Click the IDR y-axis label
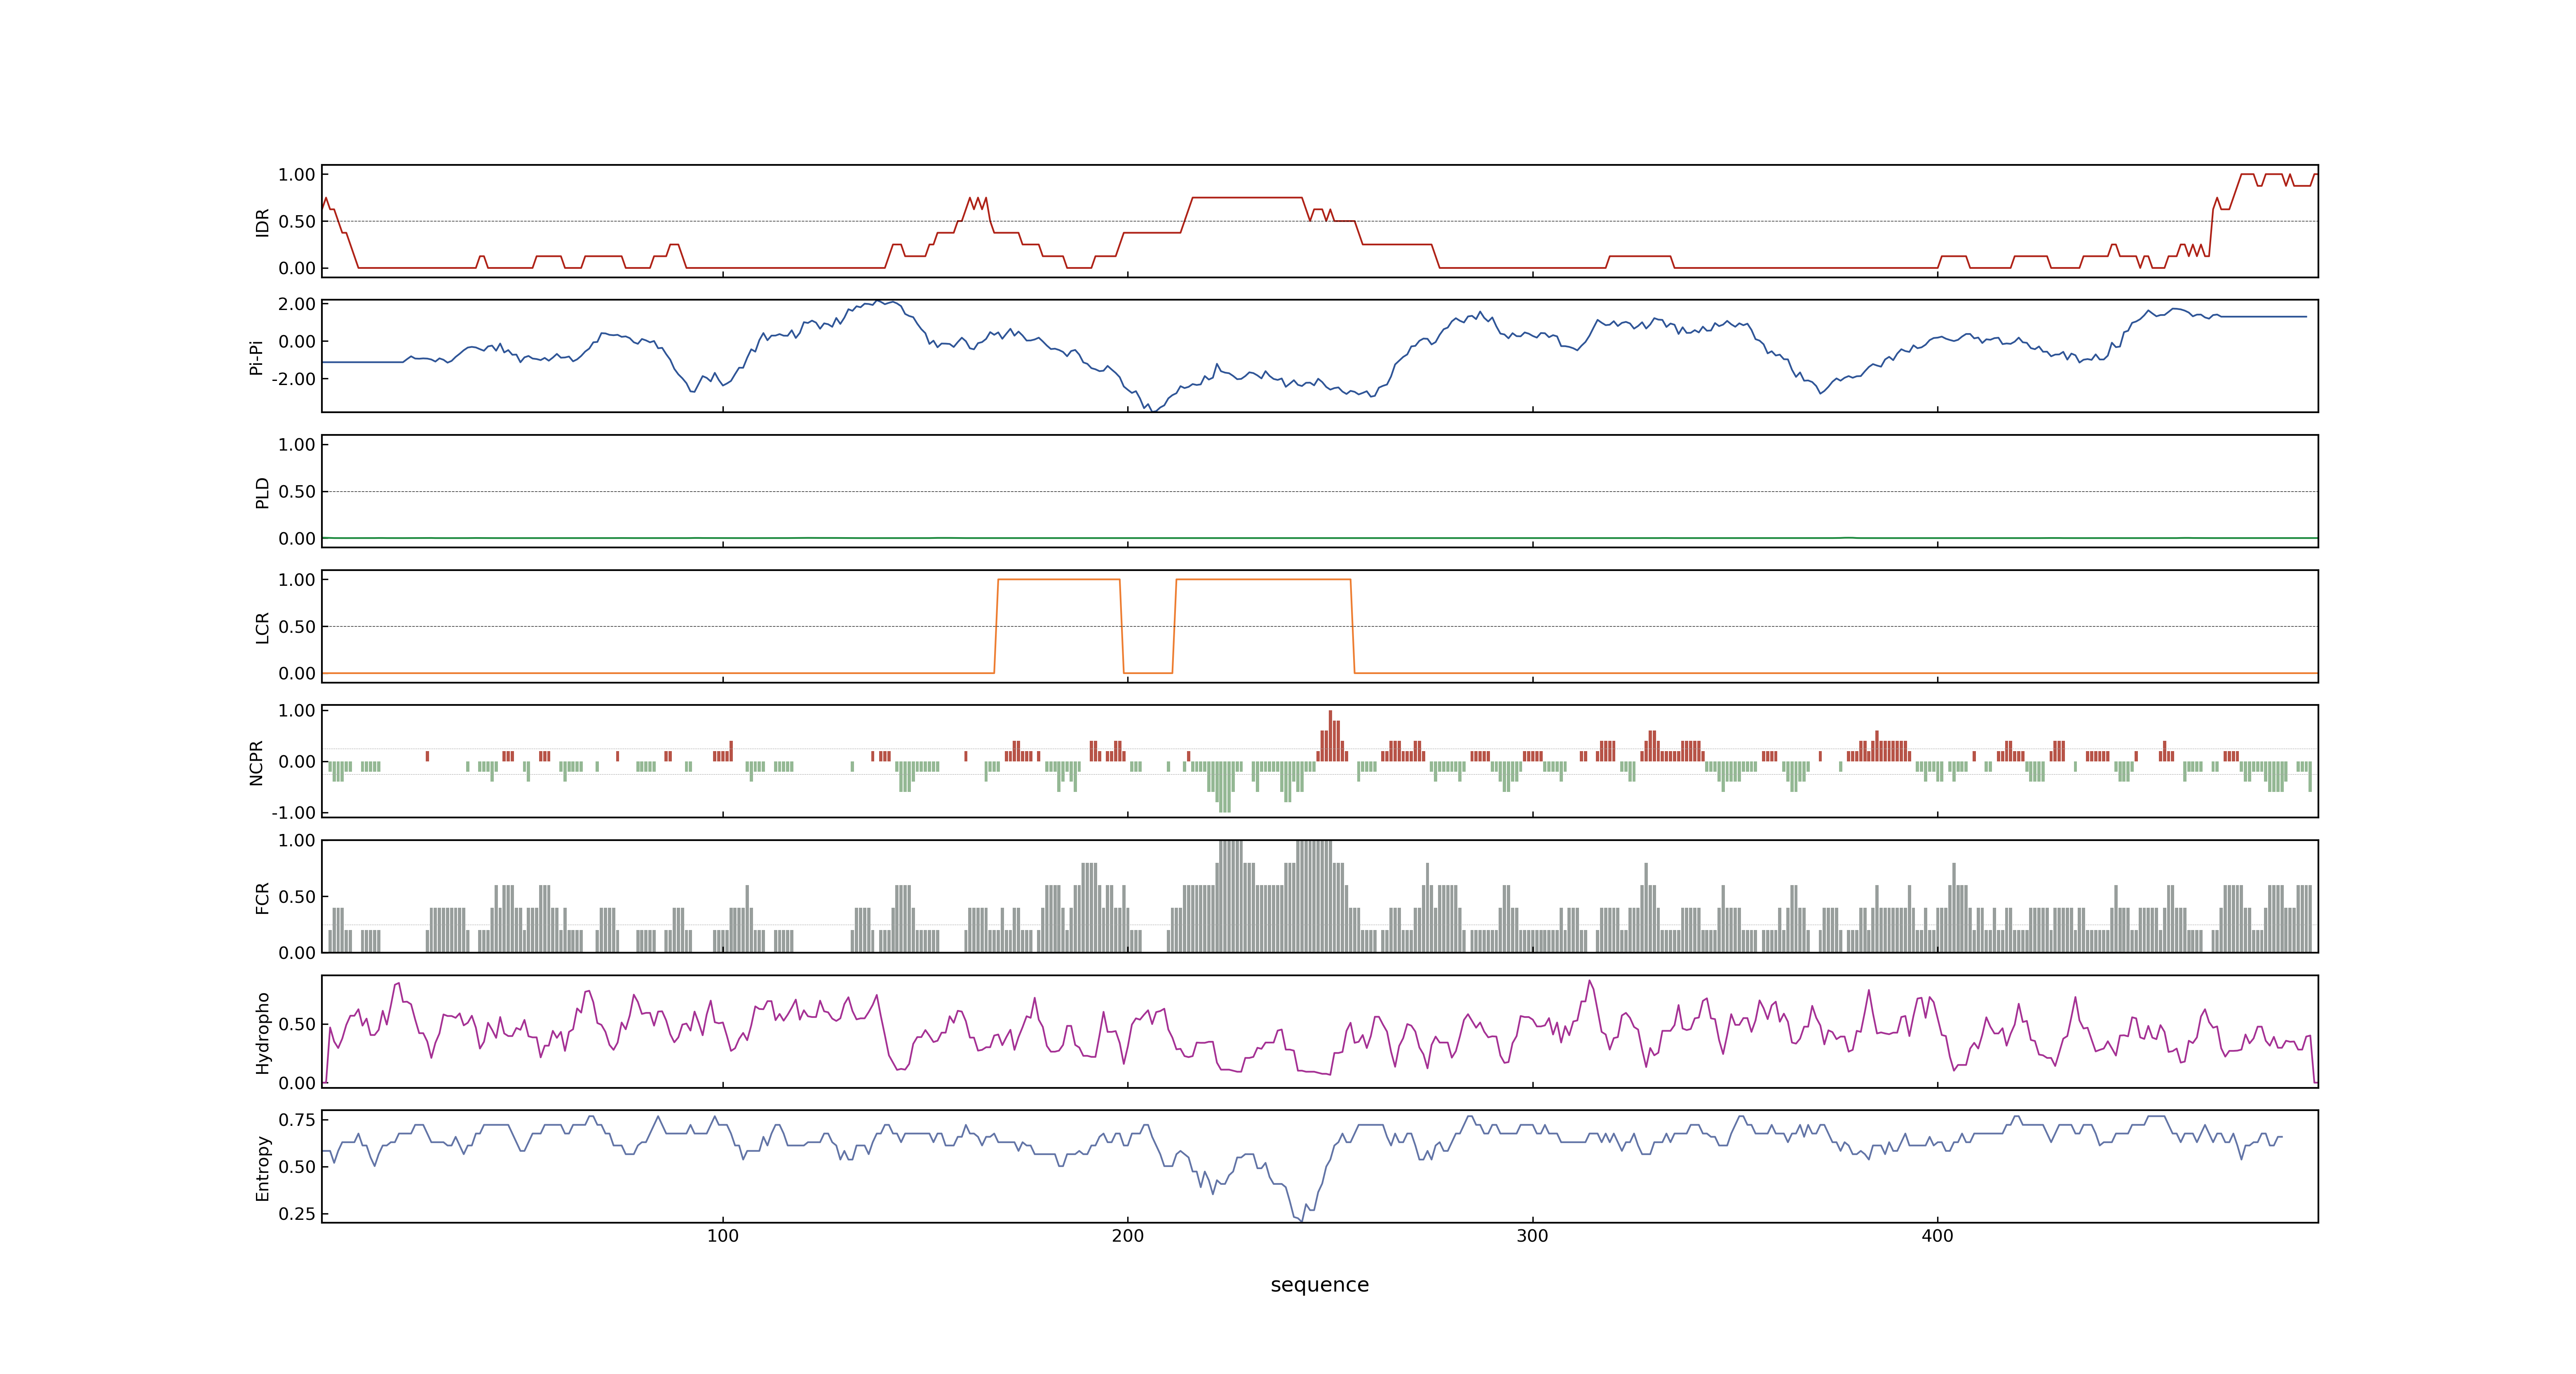 [x=263, y=222]
